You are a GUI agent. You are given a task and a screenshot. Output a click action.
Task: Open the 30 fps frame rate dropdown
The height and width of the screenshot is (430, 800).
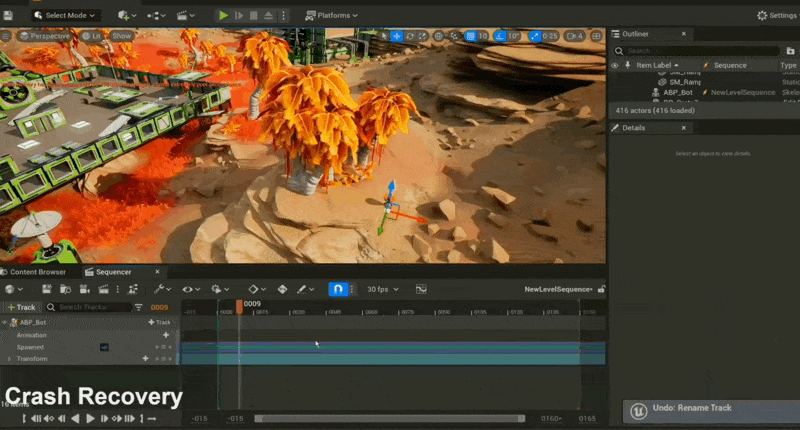(x=378, y=289)
